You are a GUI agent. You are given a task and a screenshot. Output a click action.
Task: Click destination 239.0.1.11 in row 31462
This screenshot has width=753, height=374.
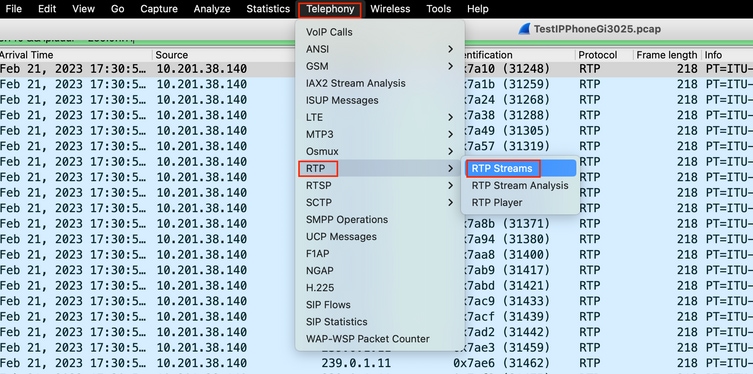pyautogui.click(x=356, y=363)
